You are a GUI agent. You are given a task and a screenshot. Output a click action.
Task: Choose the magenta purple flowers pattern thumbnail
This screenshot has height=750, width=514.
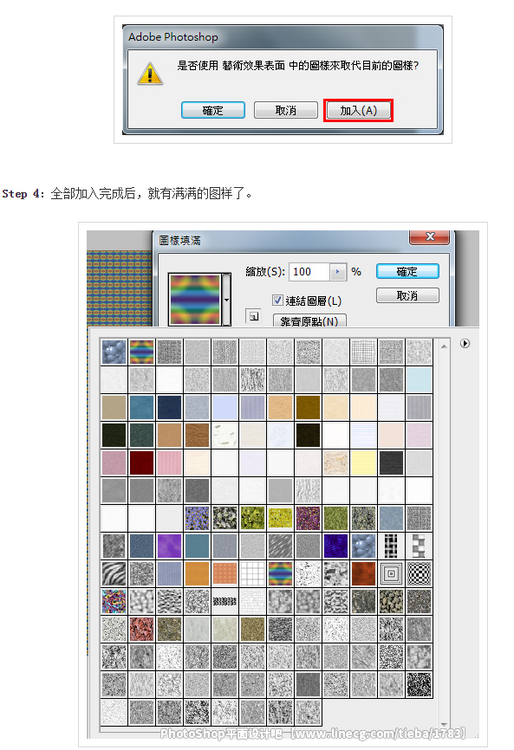[308, 518]
